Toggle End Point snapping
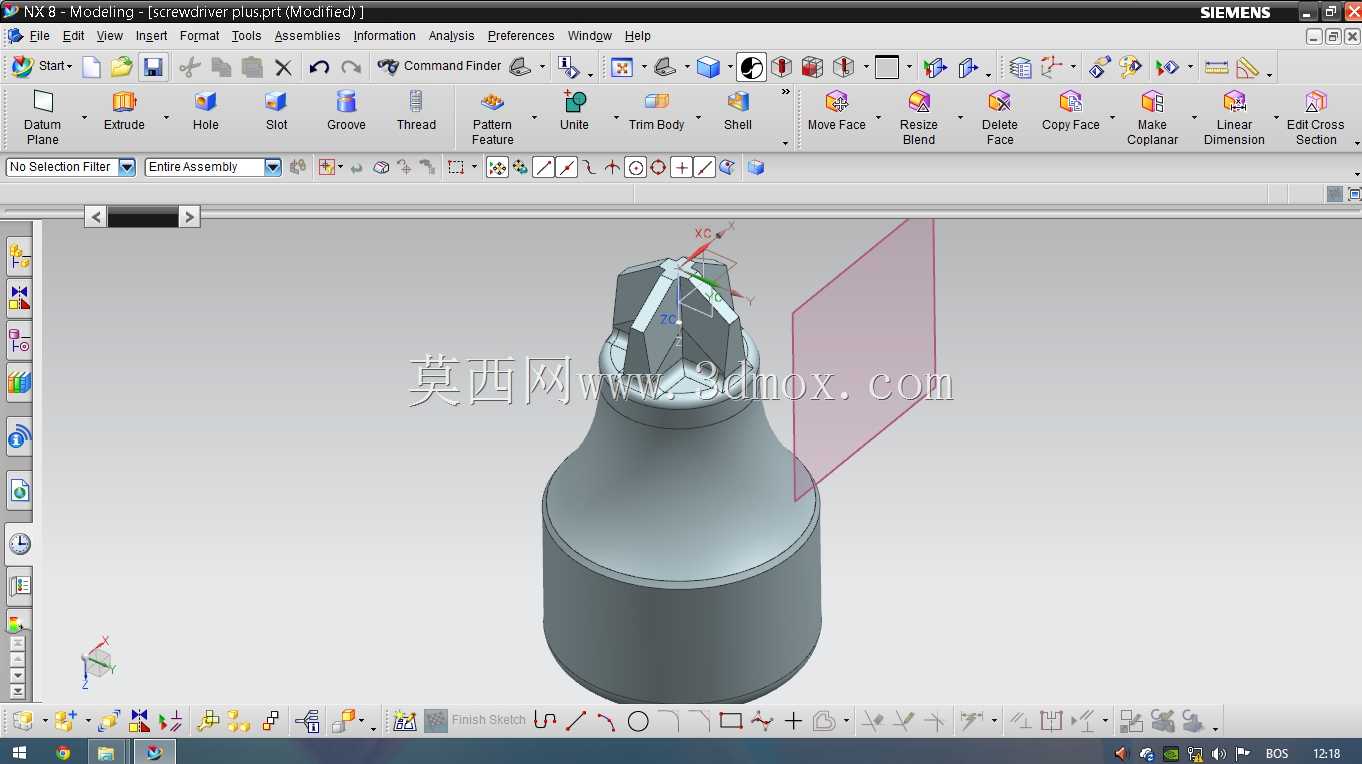The width and height of the screenshot is (1362, 764). 543,168
